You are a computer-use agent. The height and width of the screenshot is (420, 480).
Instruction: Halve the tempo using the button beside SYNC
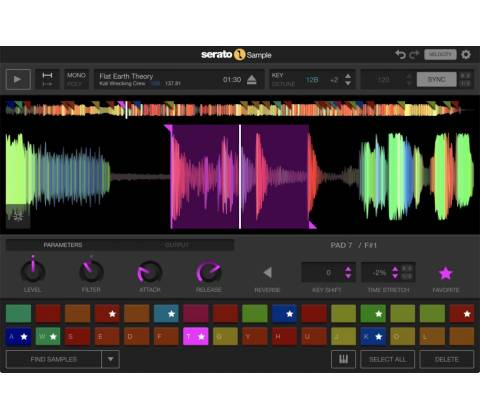[465, 83]
